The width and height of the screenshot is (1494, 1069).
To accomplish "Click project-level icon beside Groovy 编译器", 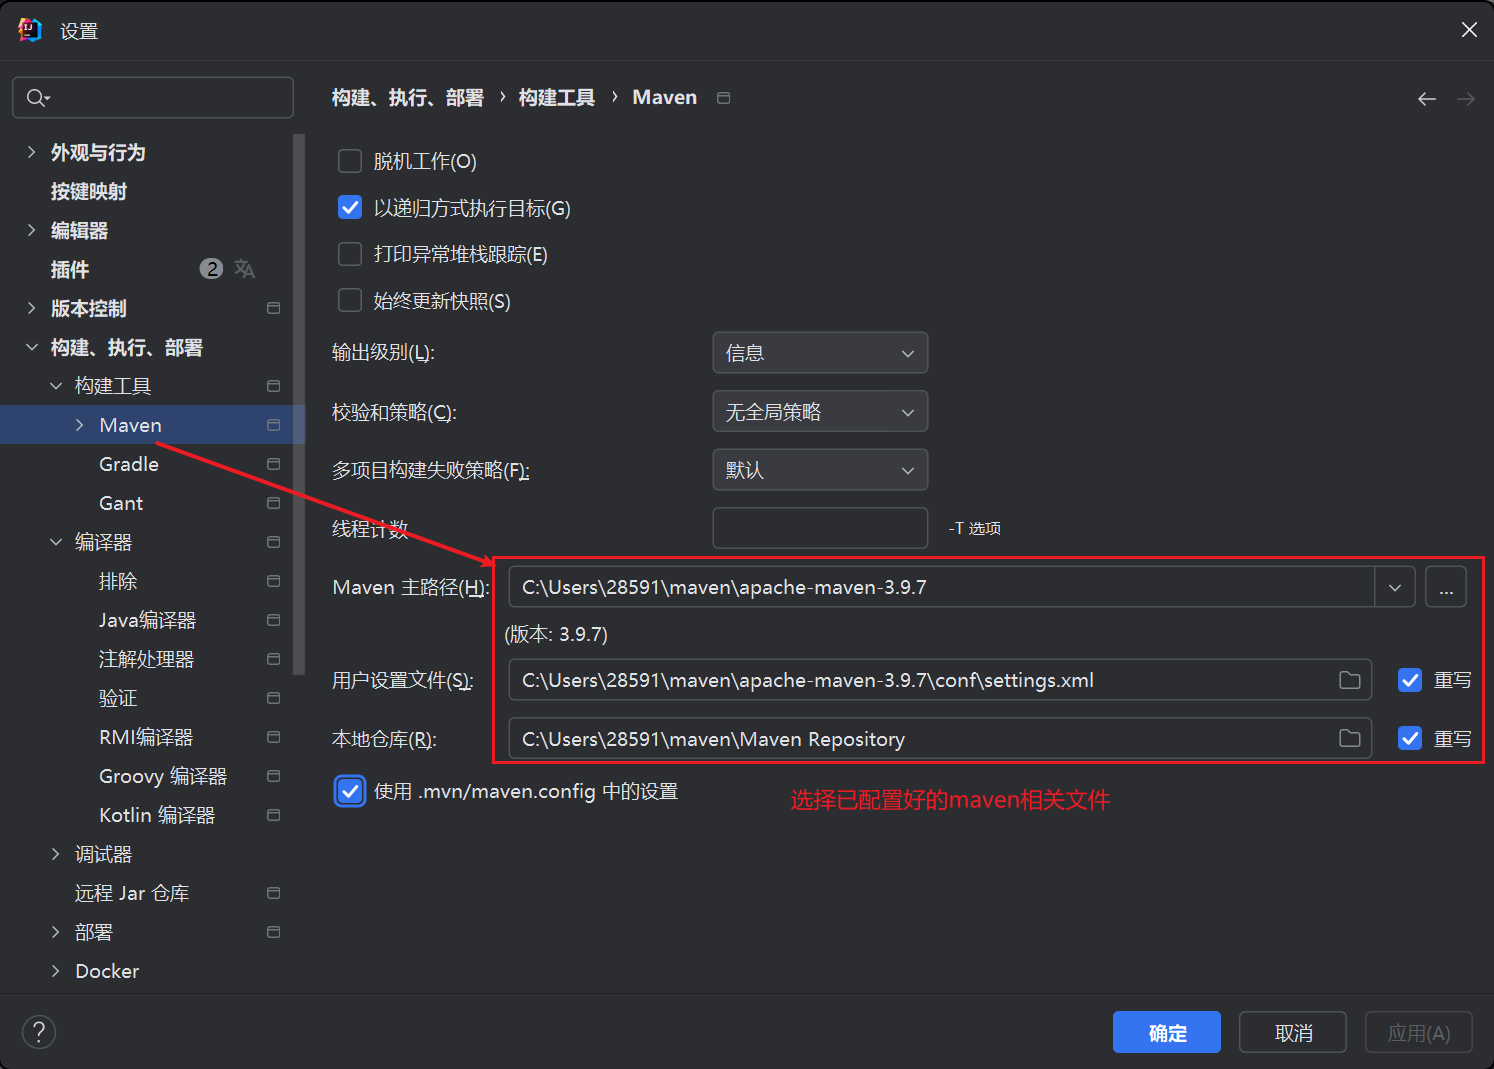I will [x=273, y=776].
